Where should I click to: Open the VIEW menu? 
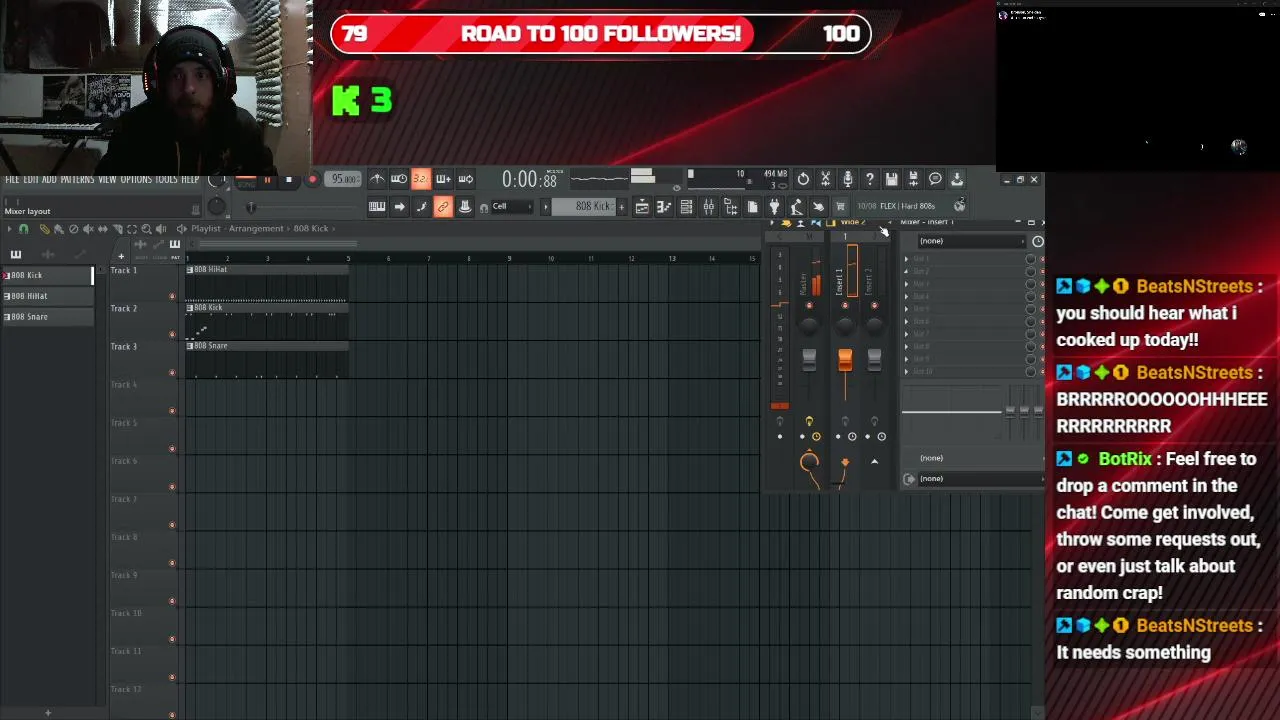[x=107, y=179]
